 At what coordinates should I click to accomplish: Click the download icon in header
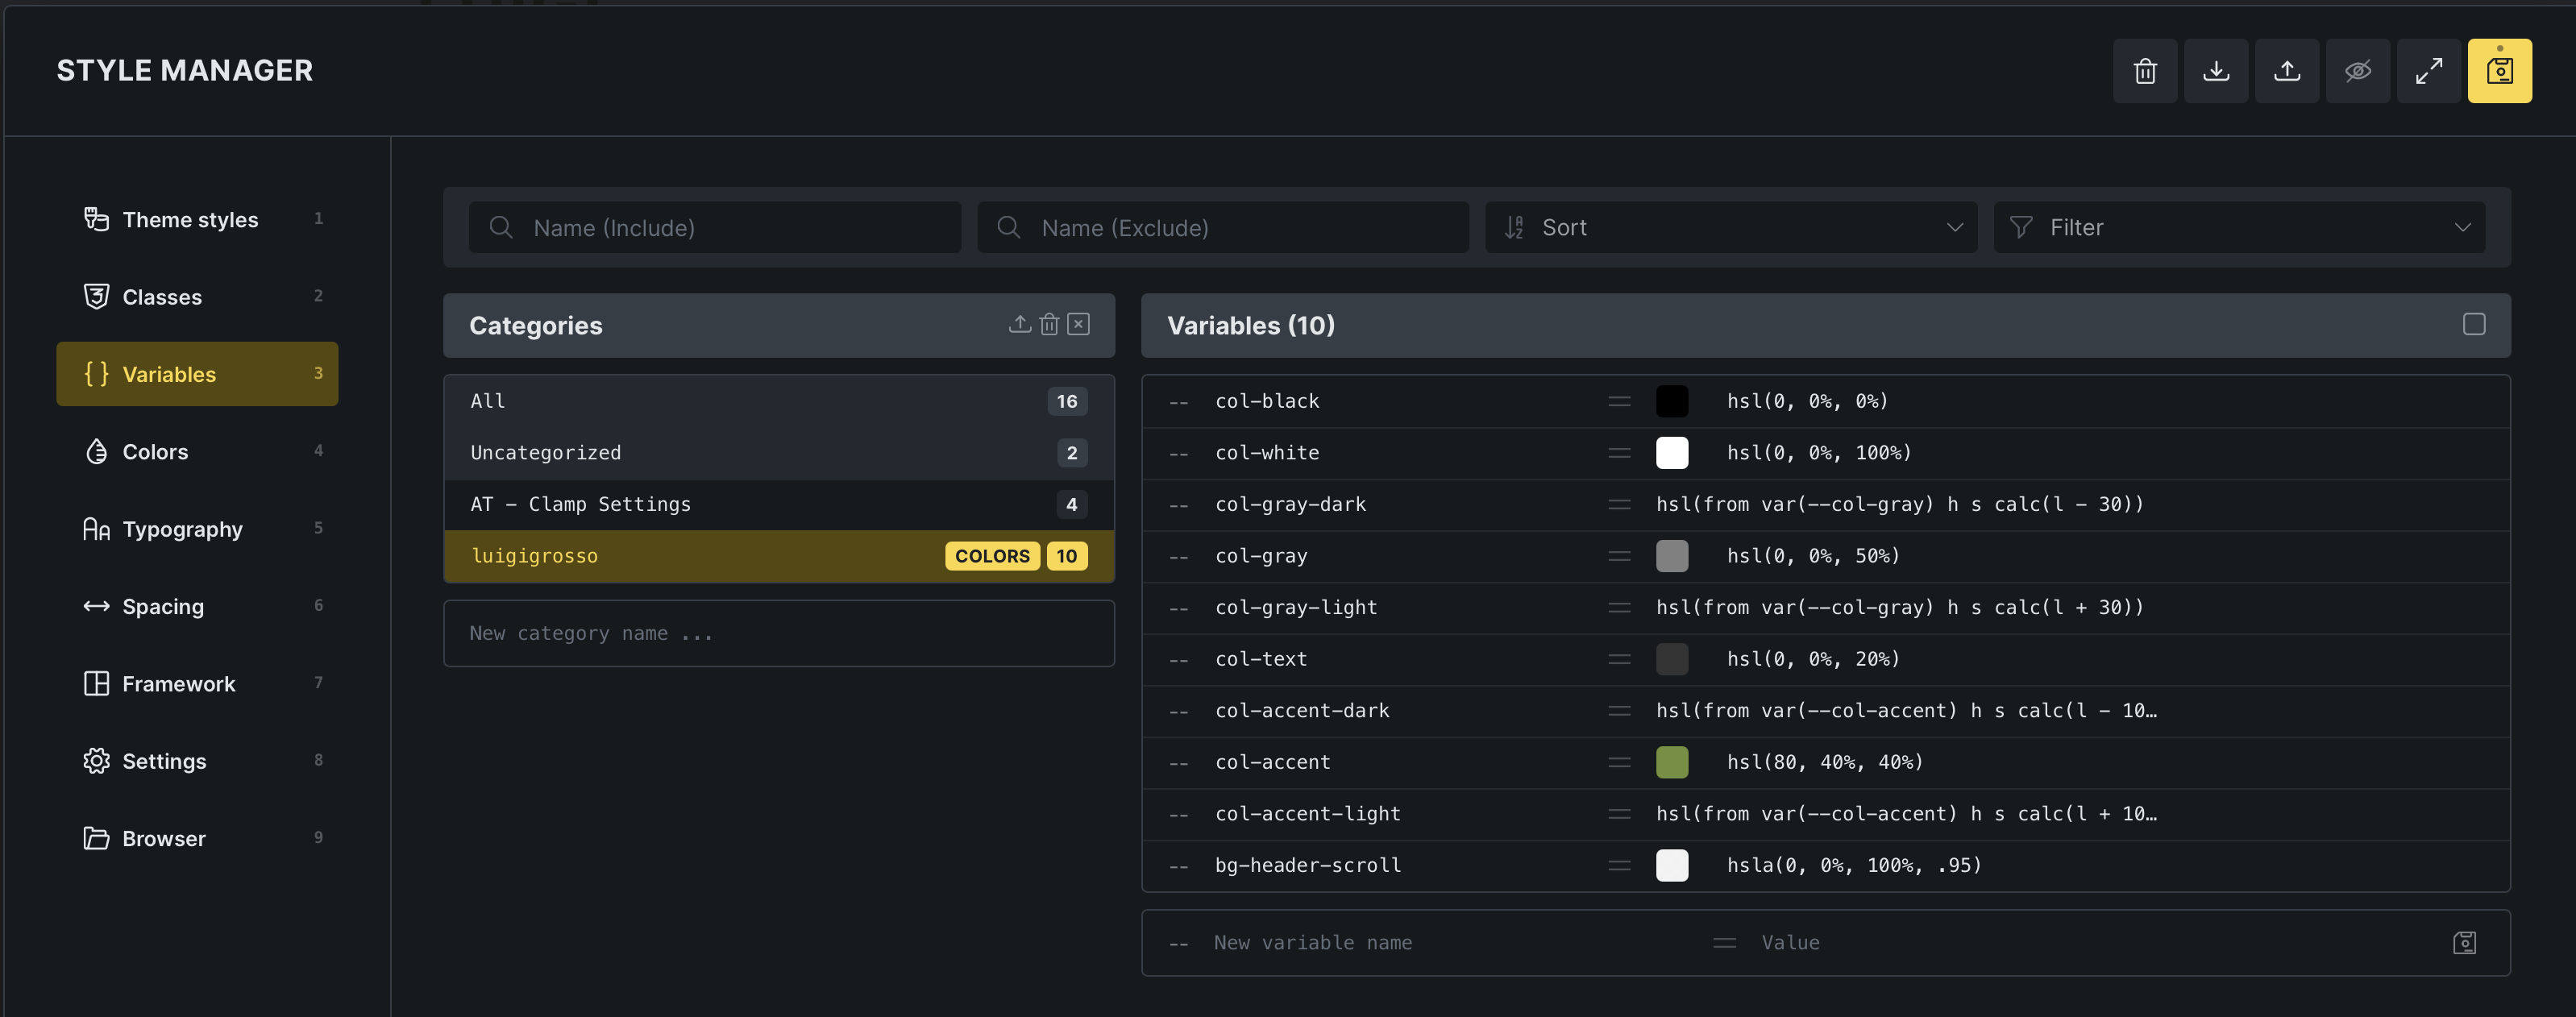(2216, 71)
